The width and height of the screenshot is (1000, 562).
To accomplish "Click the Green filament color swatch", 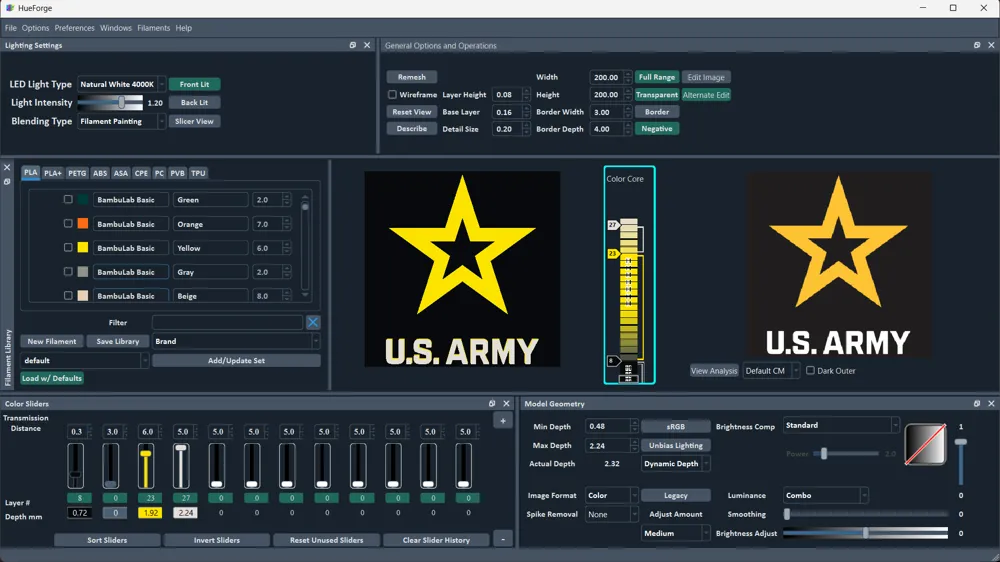I will click(83, 200).
